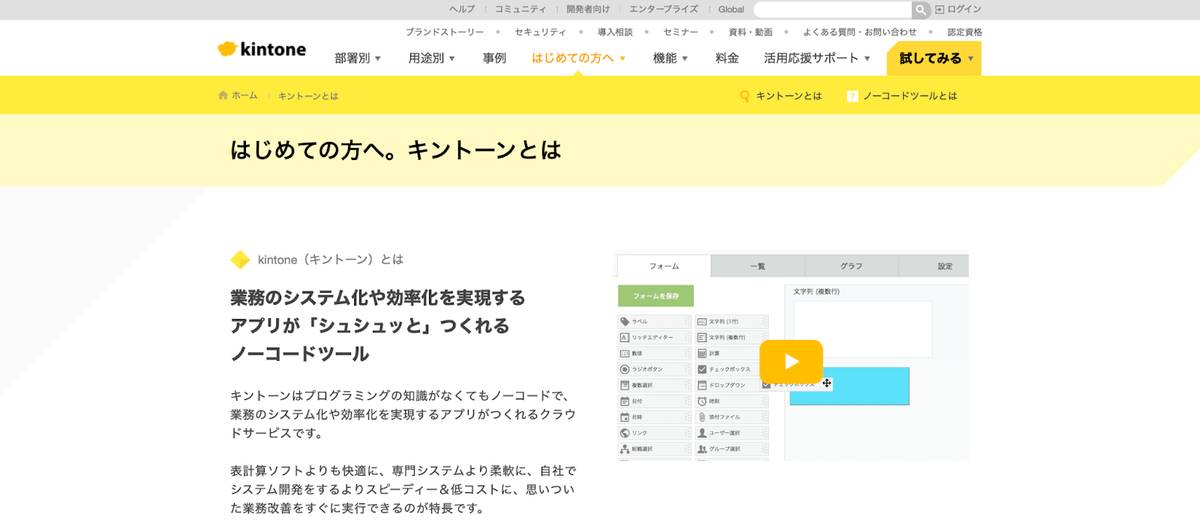Click the 試してみる button

click(934, 58)
